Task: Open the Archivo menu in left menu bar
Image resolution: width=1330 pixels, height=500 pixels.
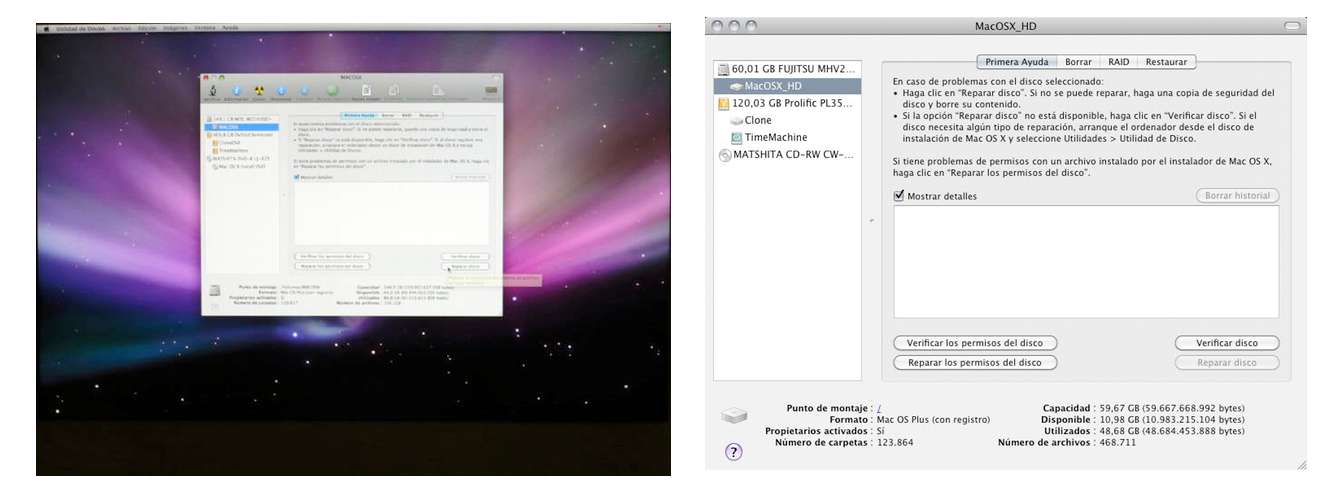Action: pos(121,29)
